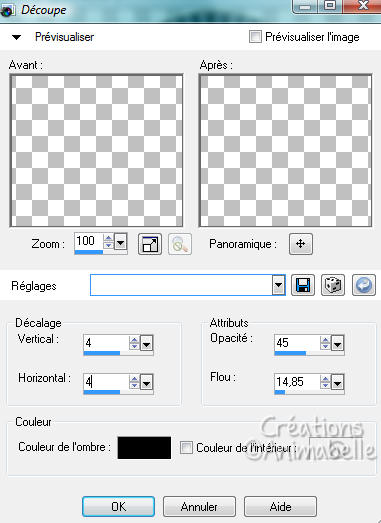Click the Zoom spinner arrows
The image size is (381, 523).
(108, 241)
